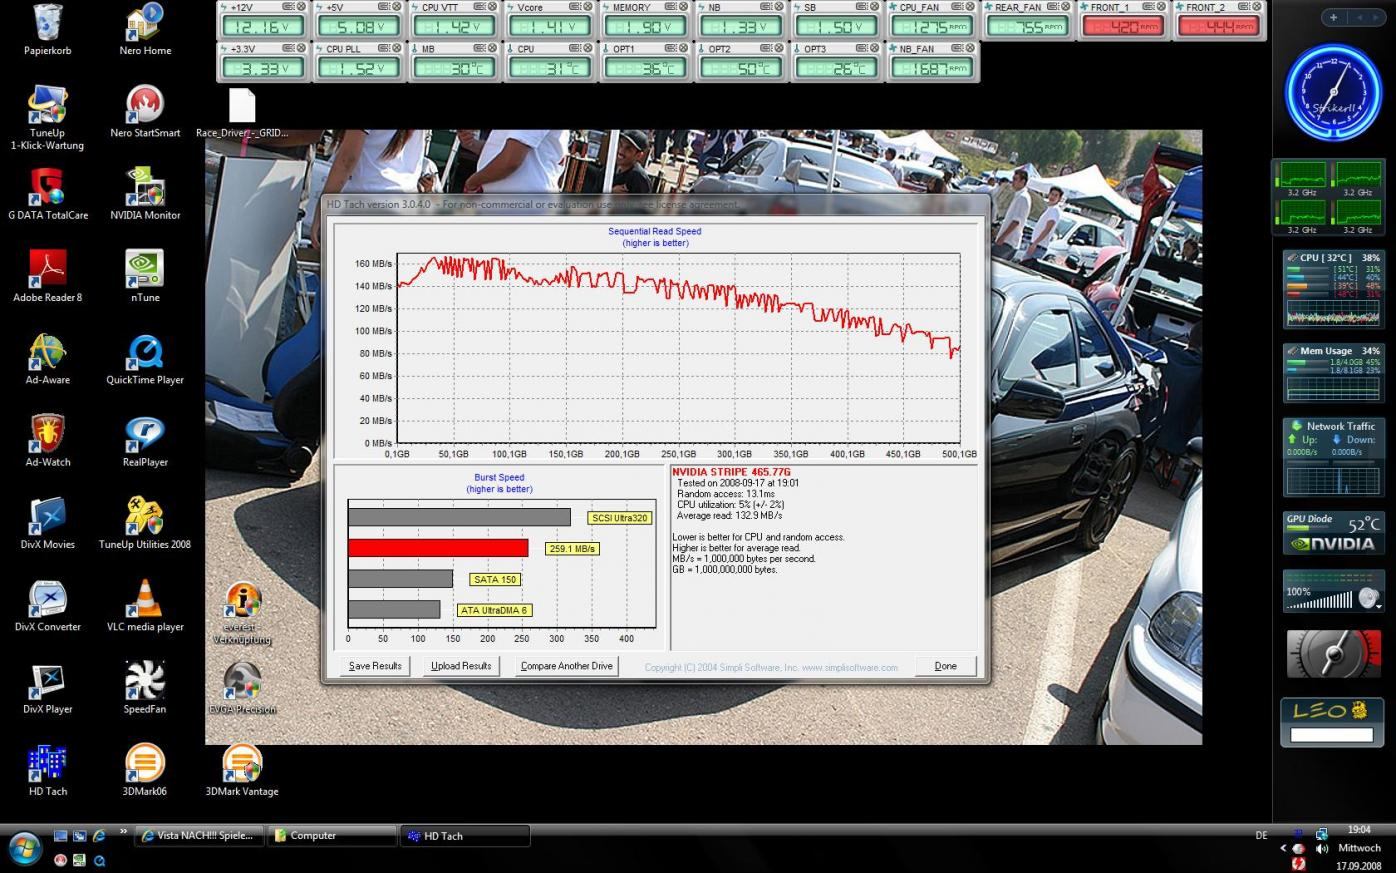Open everest Verknüpfung shortcut
Screen dimensions: 1396x873
tap(242, 614)
